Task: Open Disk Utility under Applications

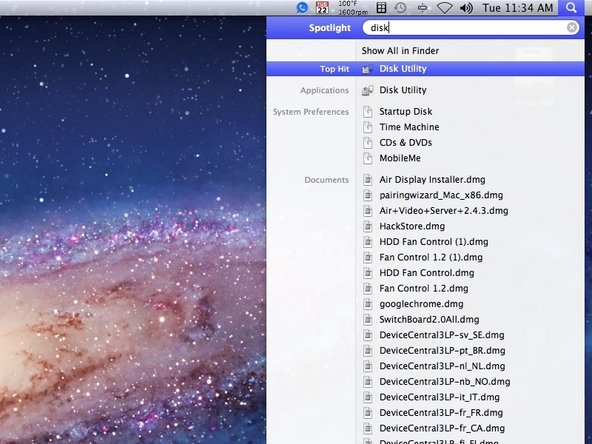Action: [403, 90]
